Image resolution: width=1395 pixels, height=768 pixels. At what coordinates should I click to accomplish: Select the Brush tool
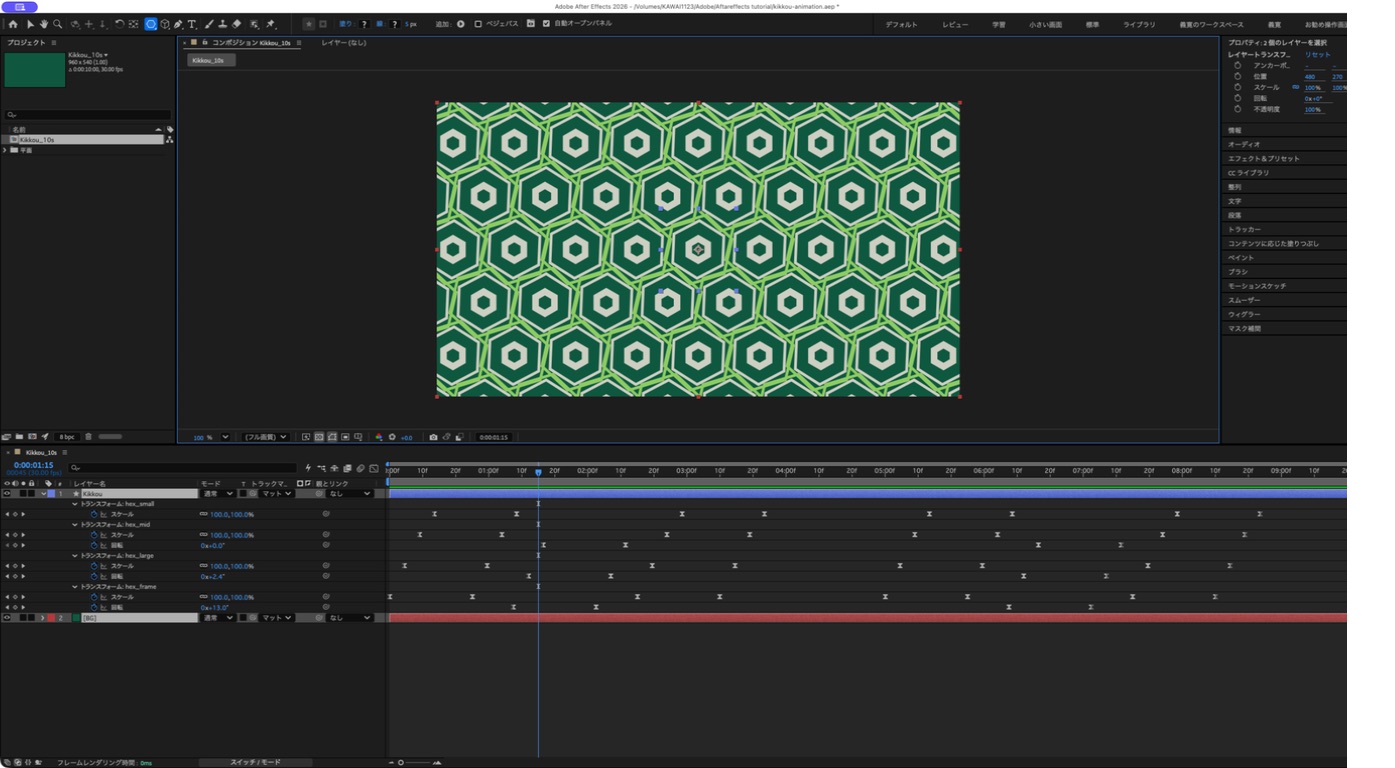(x=209, y=24)
